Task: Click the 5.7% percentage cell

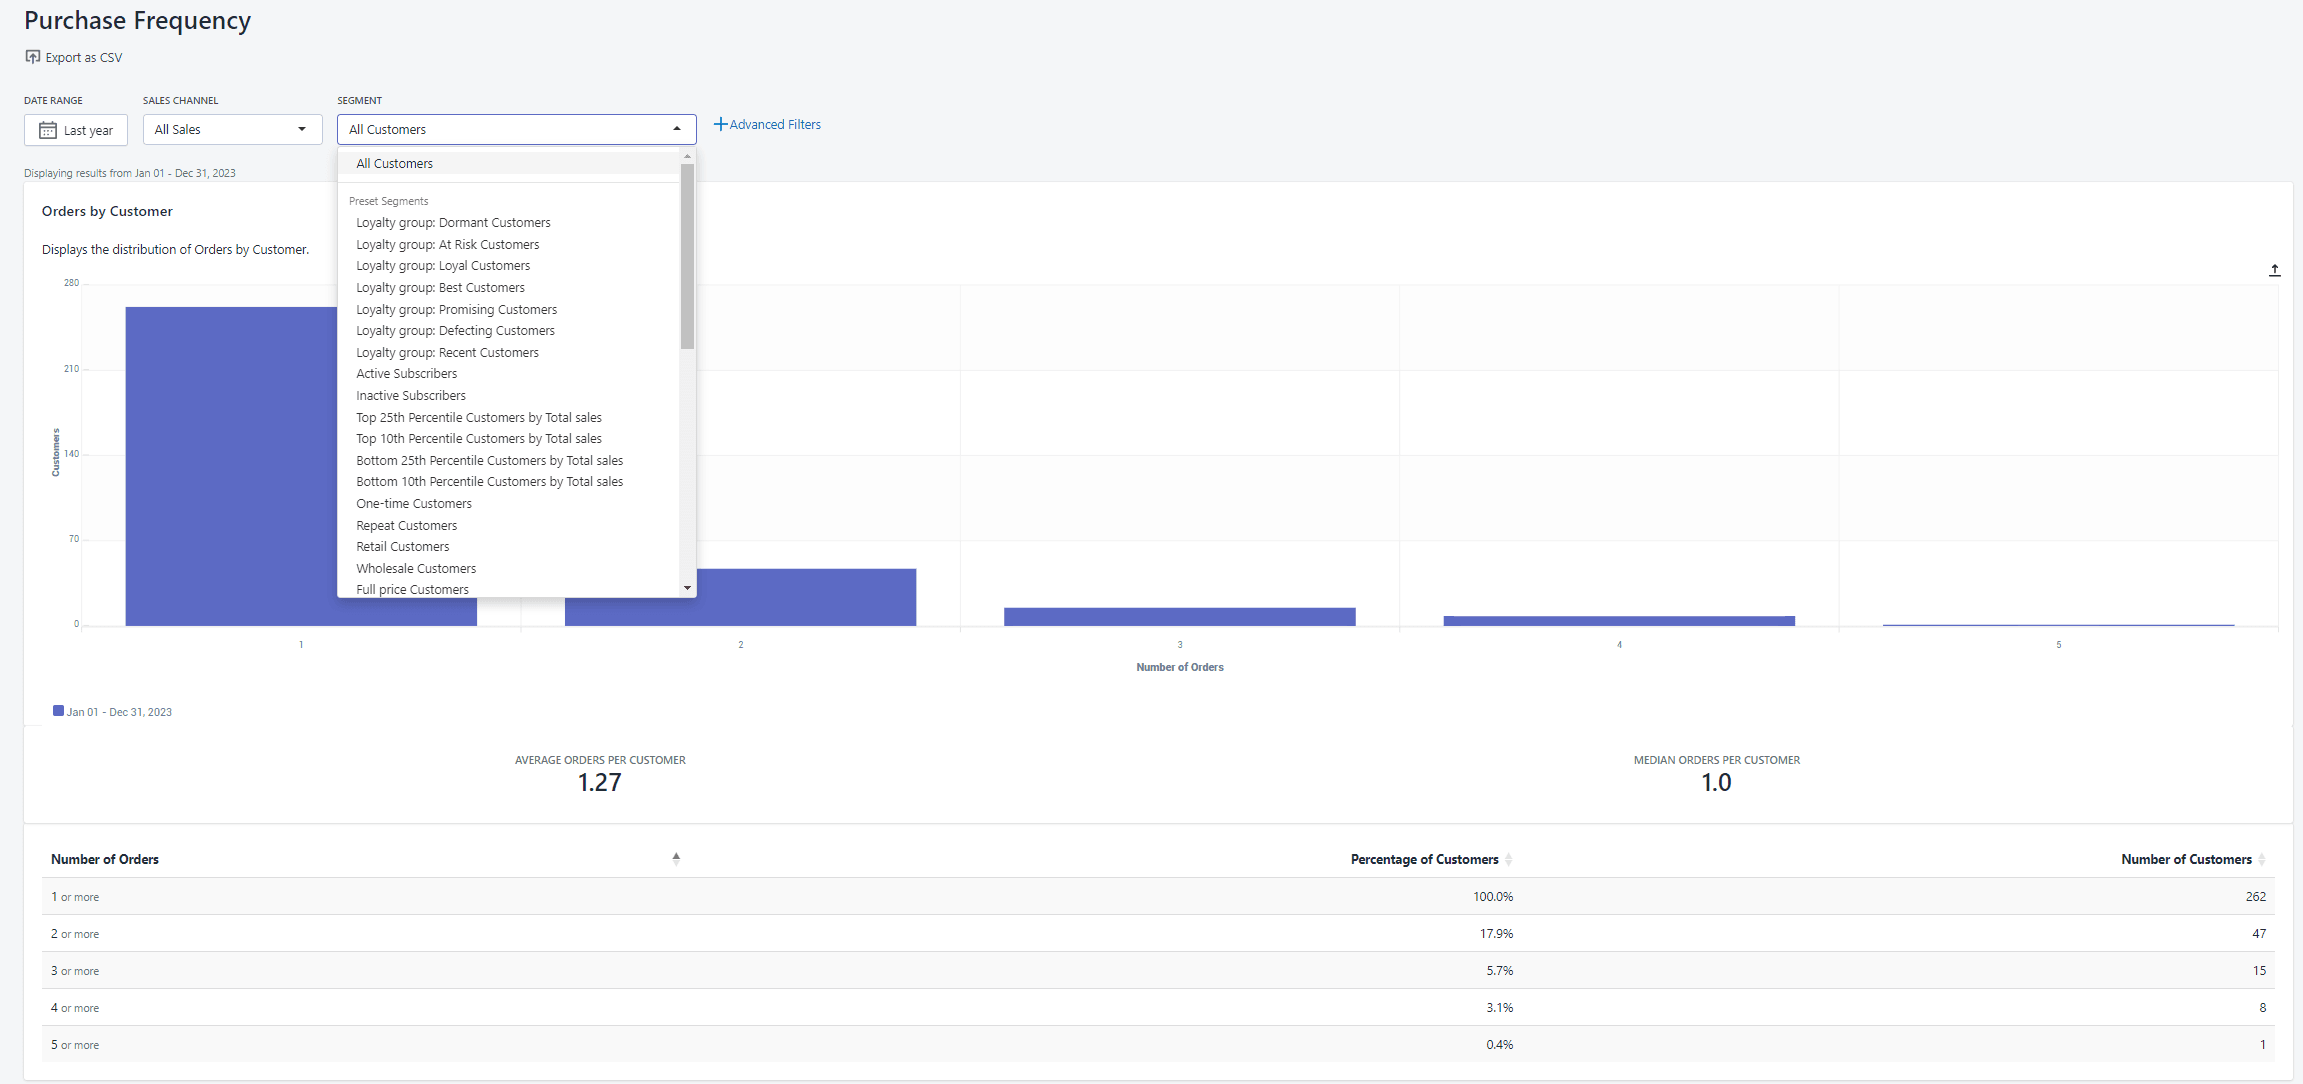Action: click(1499, 971)
